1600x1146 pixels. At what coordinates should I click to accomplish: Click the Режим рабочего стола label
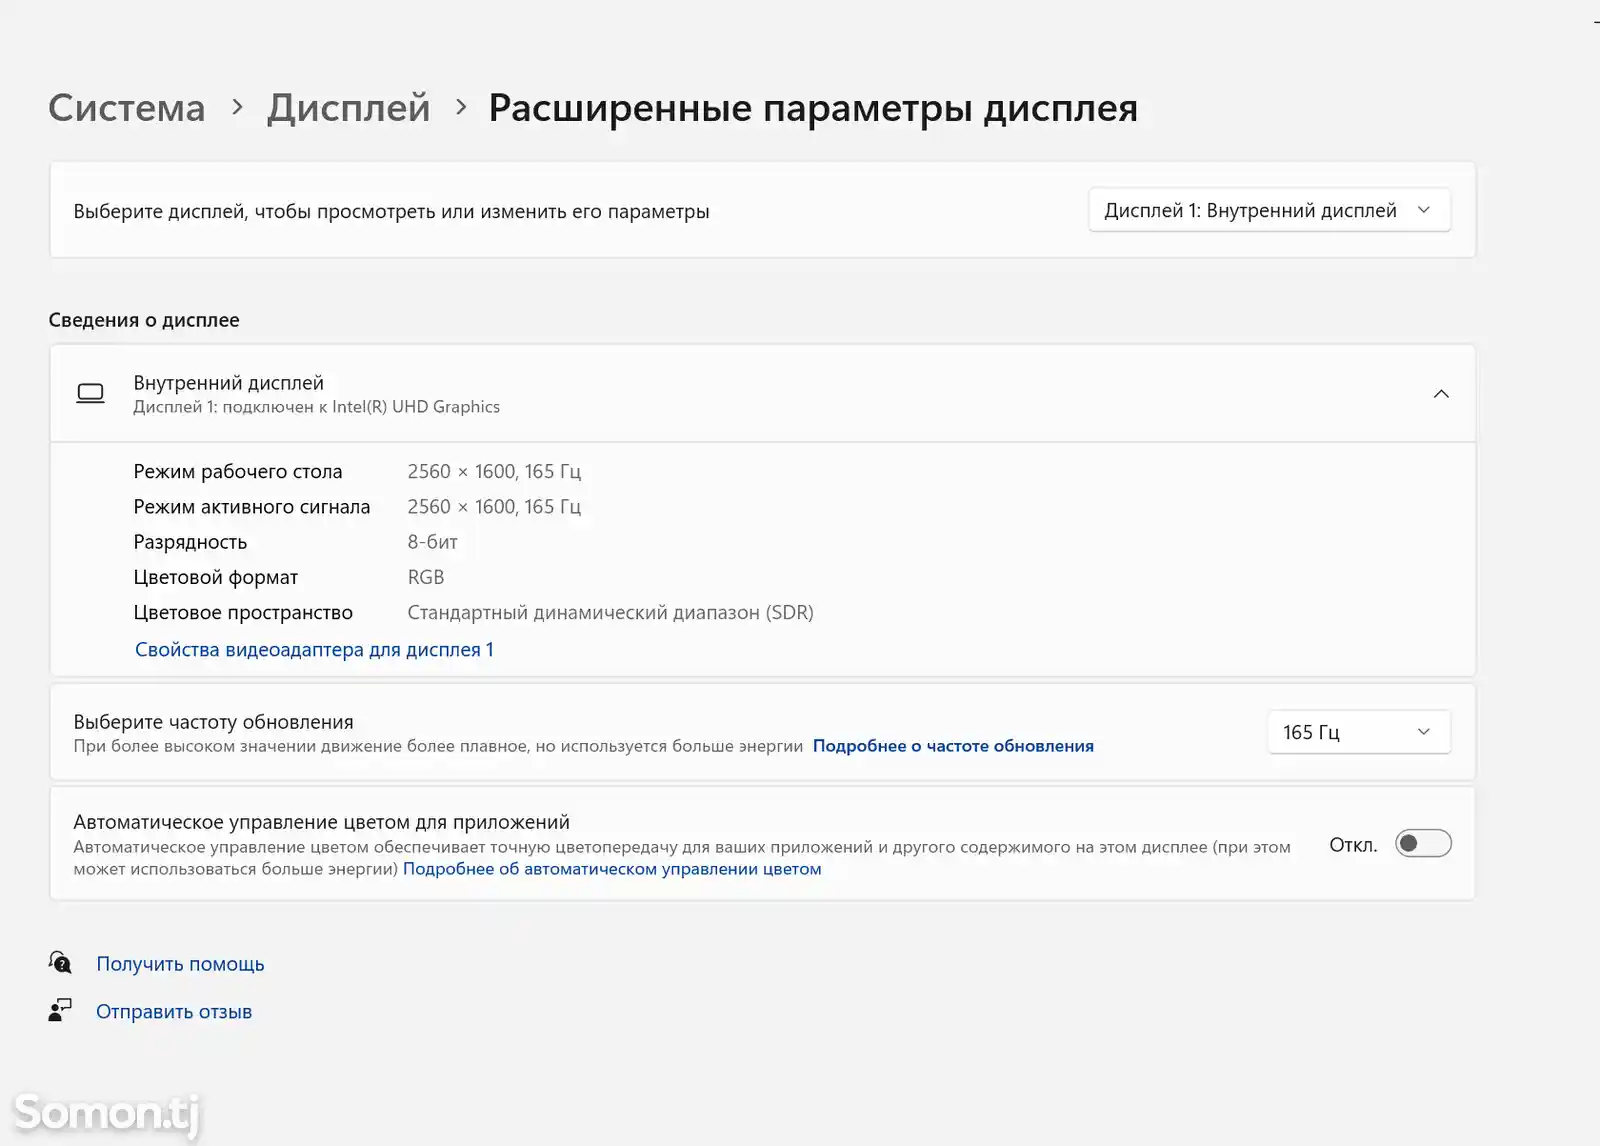(x=238, y=472)
